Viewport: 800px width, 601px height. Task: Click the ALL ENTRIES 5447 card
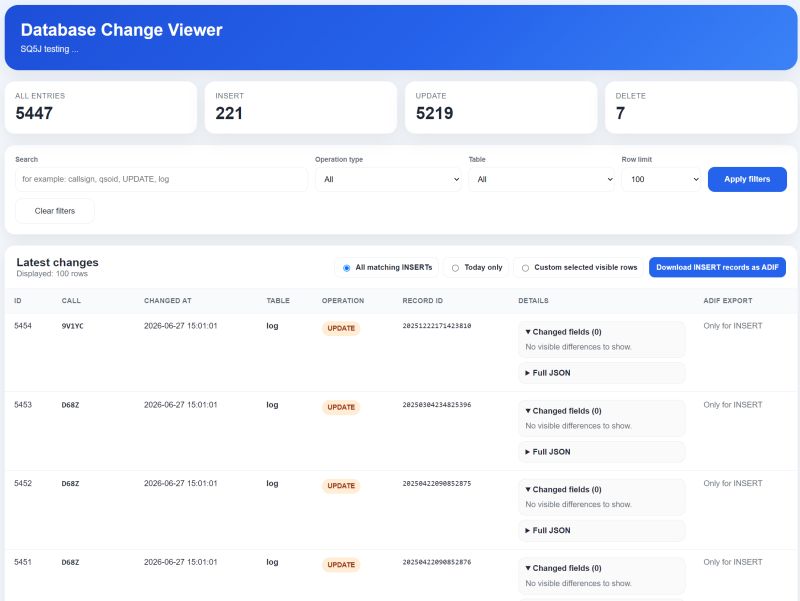(101, 107)
